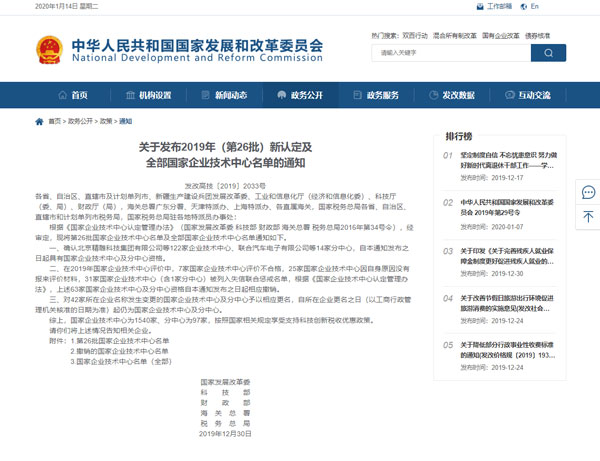Click hot search term 国有企业改革

pos(501,36)
